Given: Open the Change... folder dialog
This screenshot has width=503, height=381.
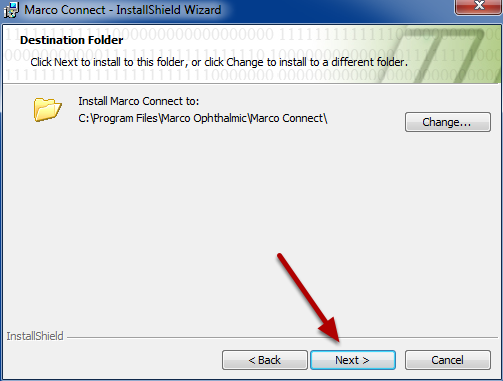Looking at the screenshot, I should (448, 122).
